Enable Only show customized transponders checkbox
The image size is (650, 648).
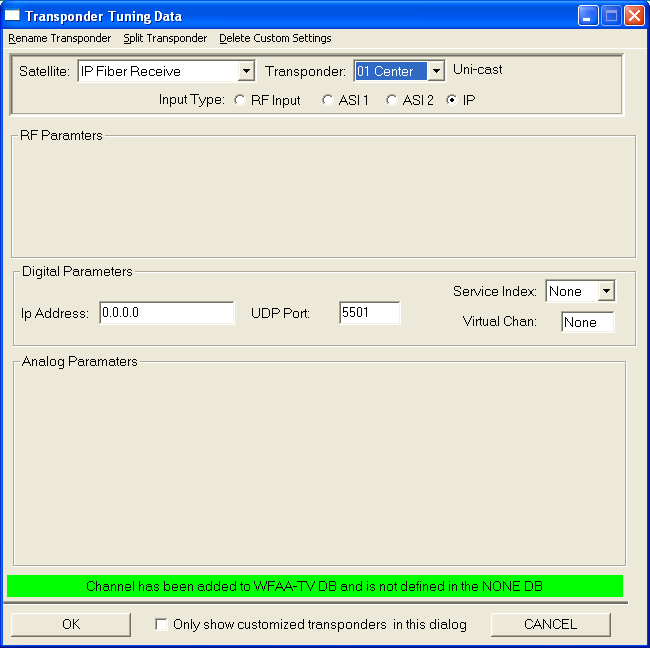(x=161, y=625)
